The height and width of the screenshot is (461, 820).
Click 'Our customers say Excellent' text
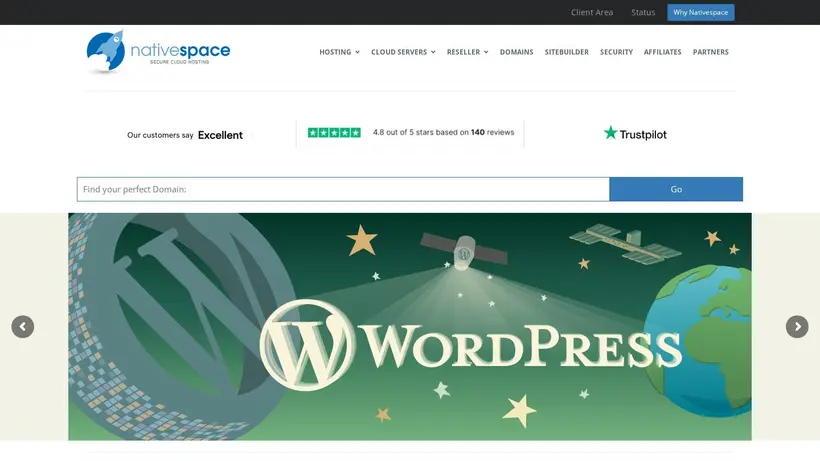coord(185,135)
